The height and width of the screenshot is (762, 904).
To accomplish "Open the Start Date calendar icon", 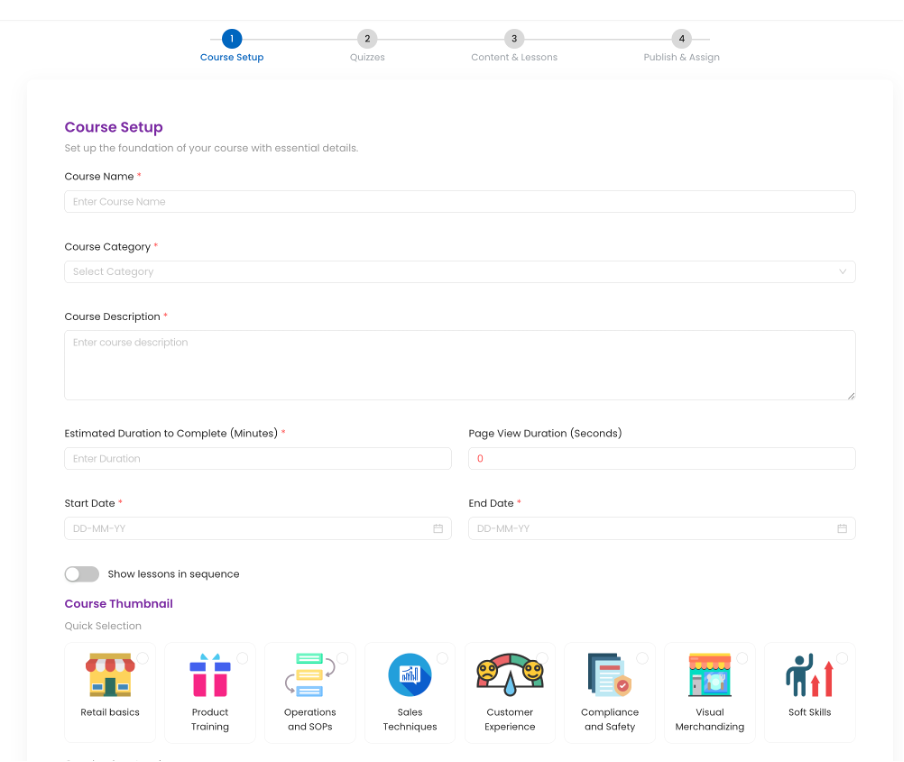I will (438, 529).
